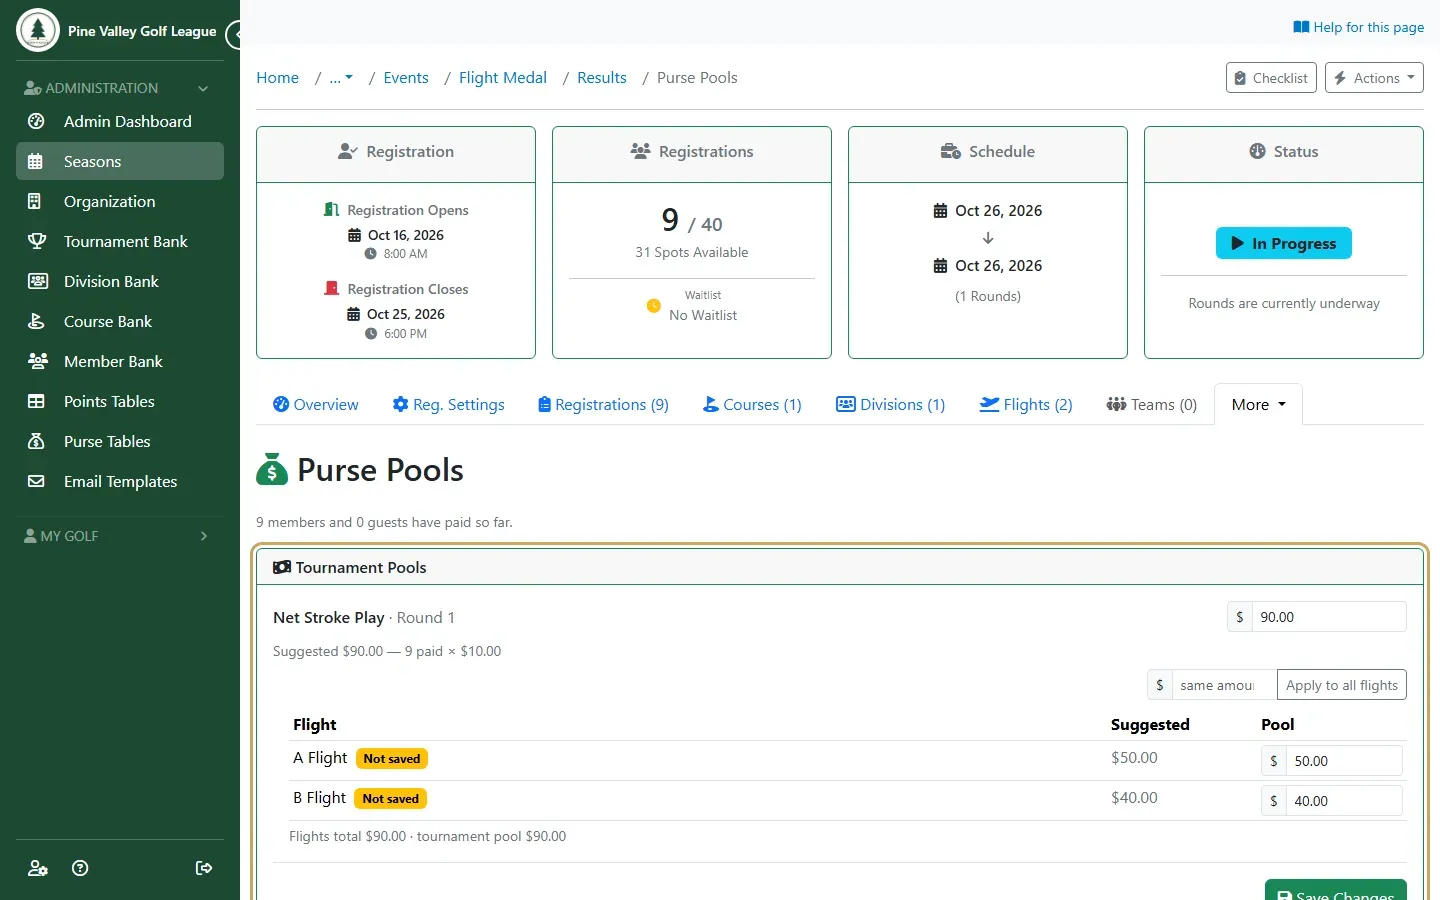Open Division Bank in the sidebar
1440x900 pixels.
click(120, 281)
